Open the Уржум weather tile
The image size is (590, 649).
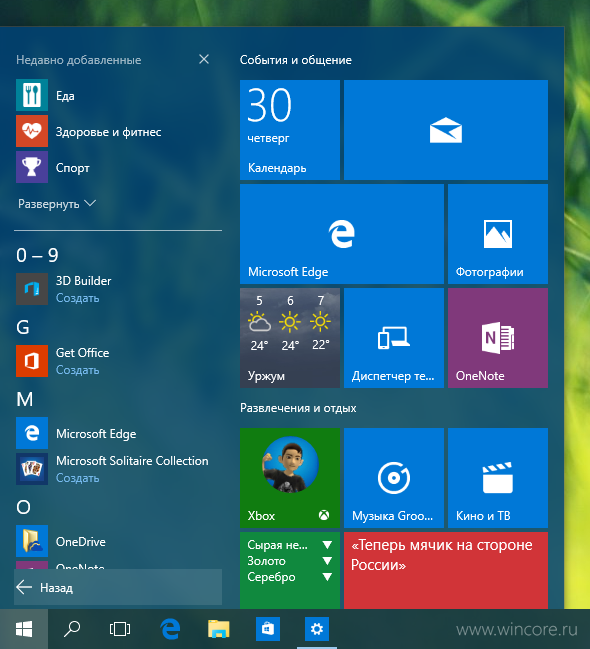[x=290, y=338]
